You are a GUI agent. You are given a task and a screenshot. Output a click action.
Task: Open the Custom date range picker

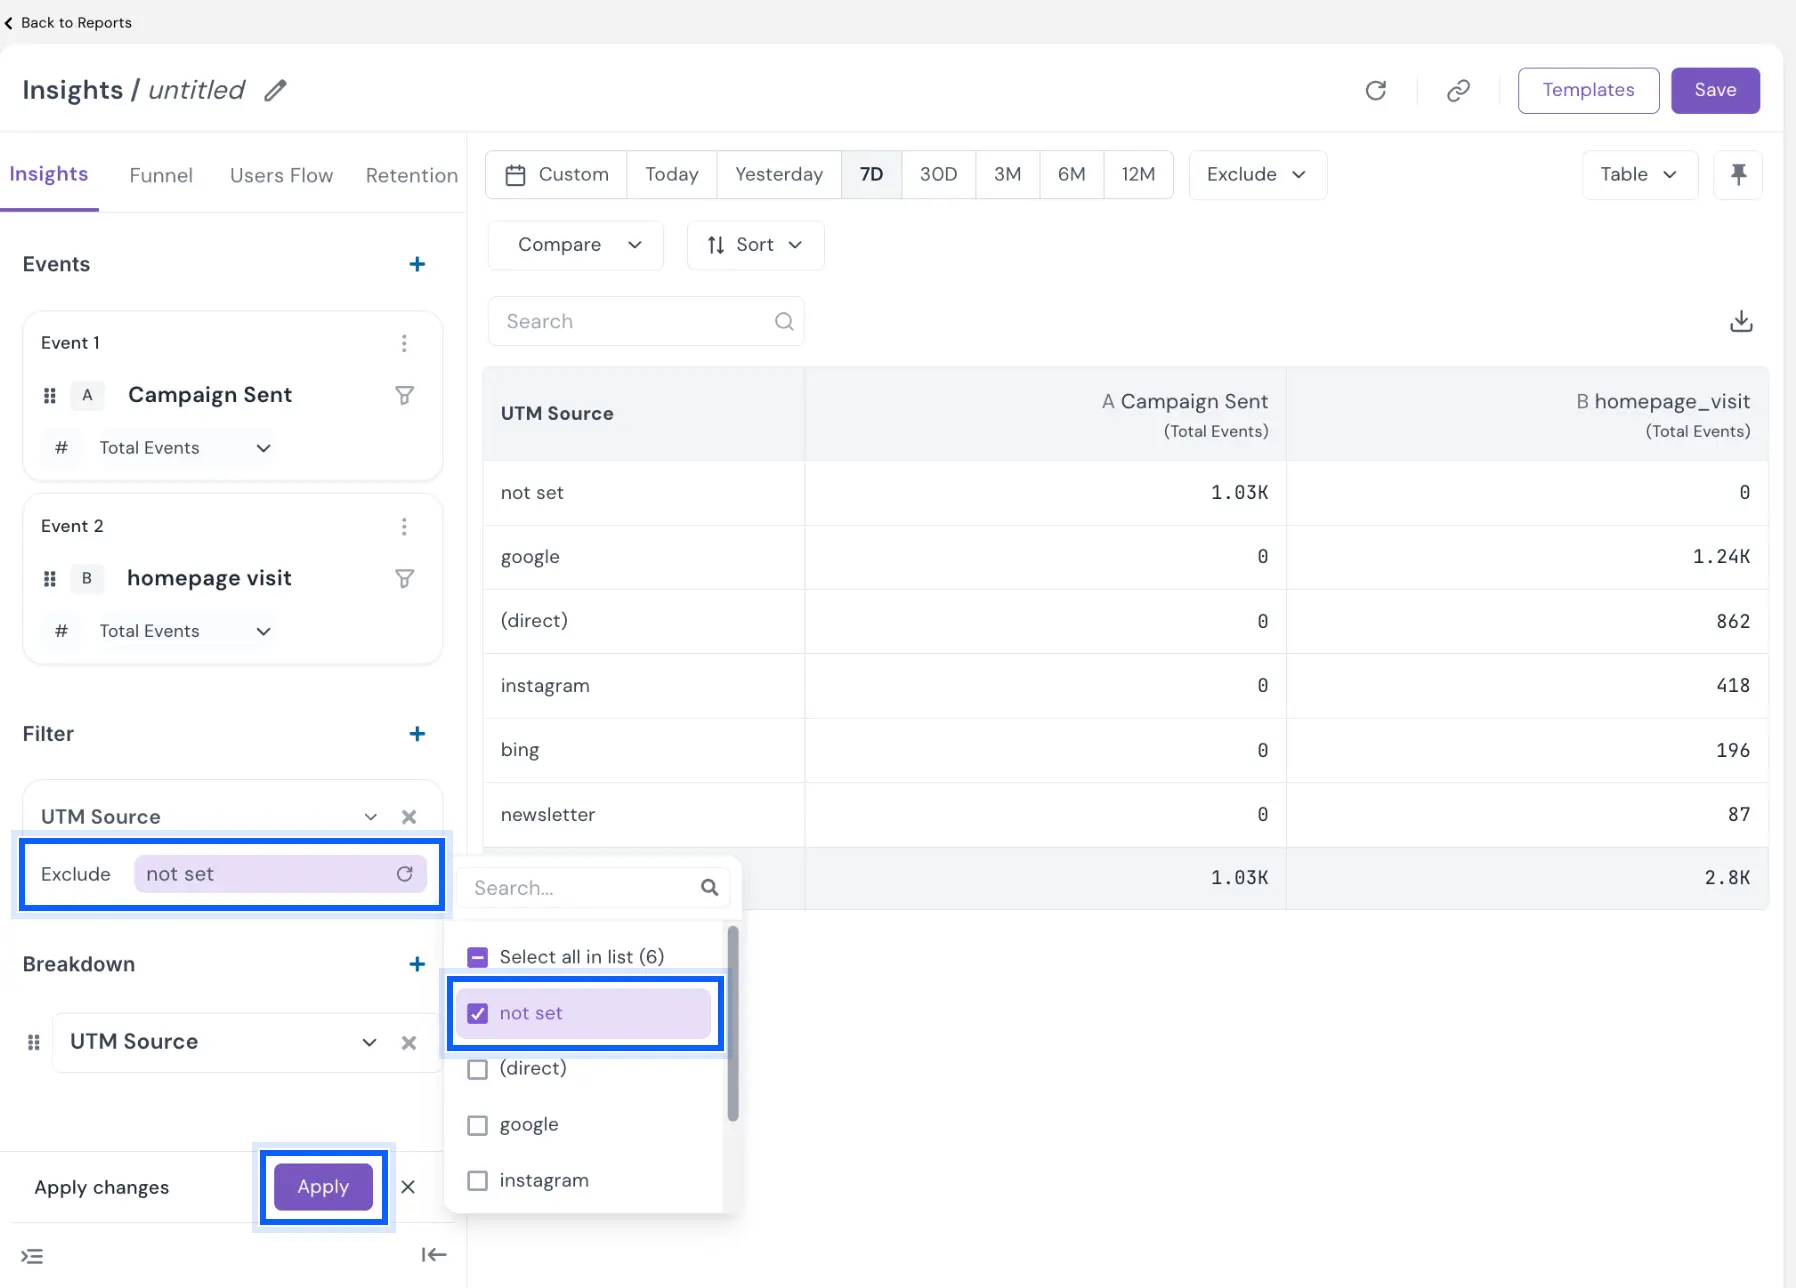[557, 175]
